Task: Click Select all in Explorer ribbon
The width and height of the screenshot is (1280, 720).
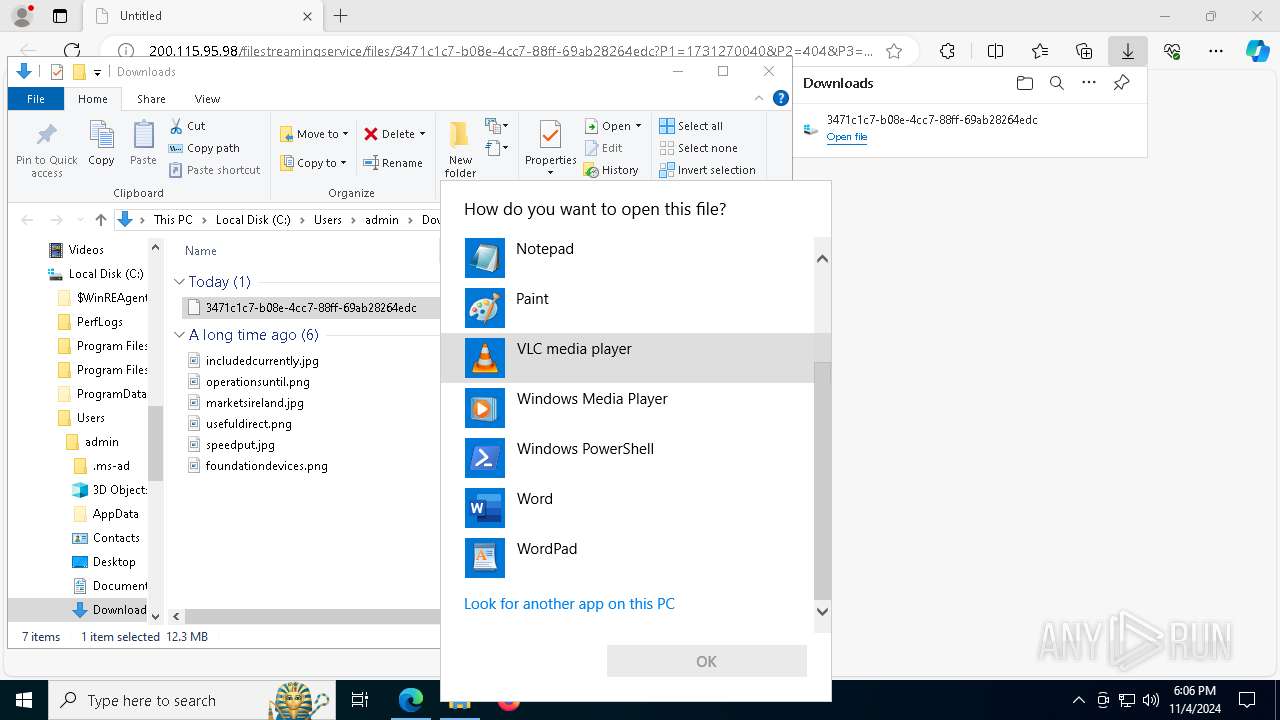Action: (691, 126)
